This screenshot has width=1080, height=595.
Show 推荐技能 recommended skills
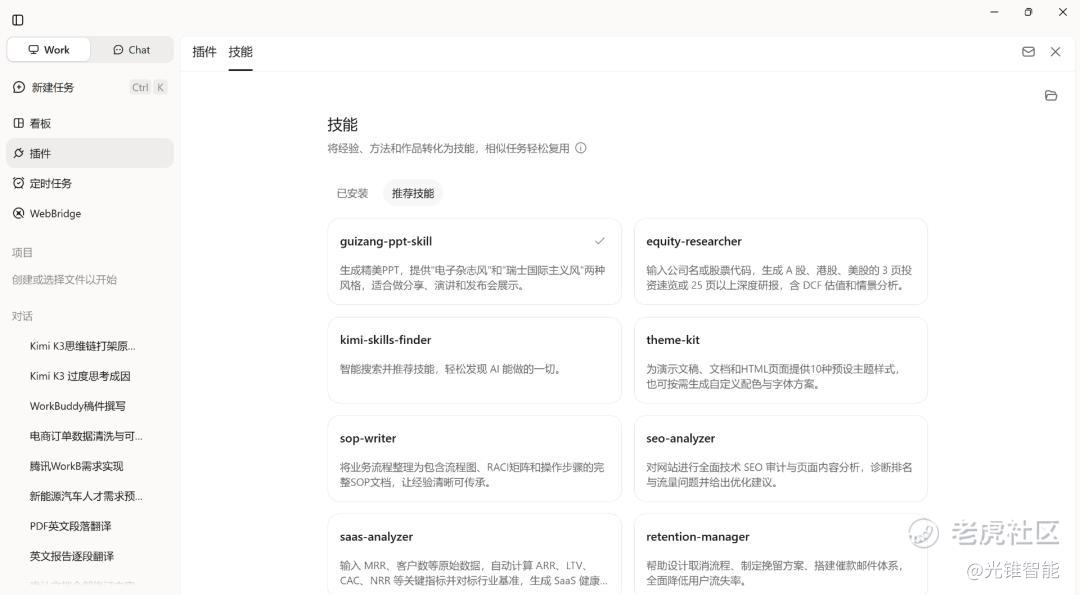[413, 194]
